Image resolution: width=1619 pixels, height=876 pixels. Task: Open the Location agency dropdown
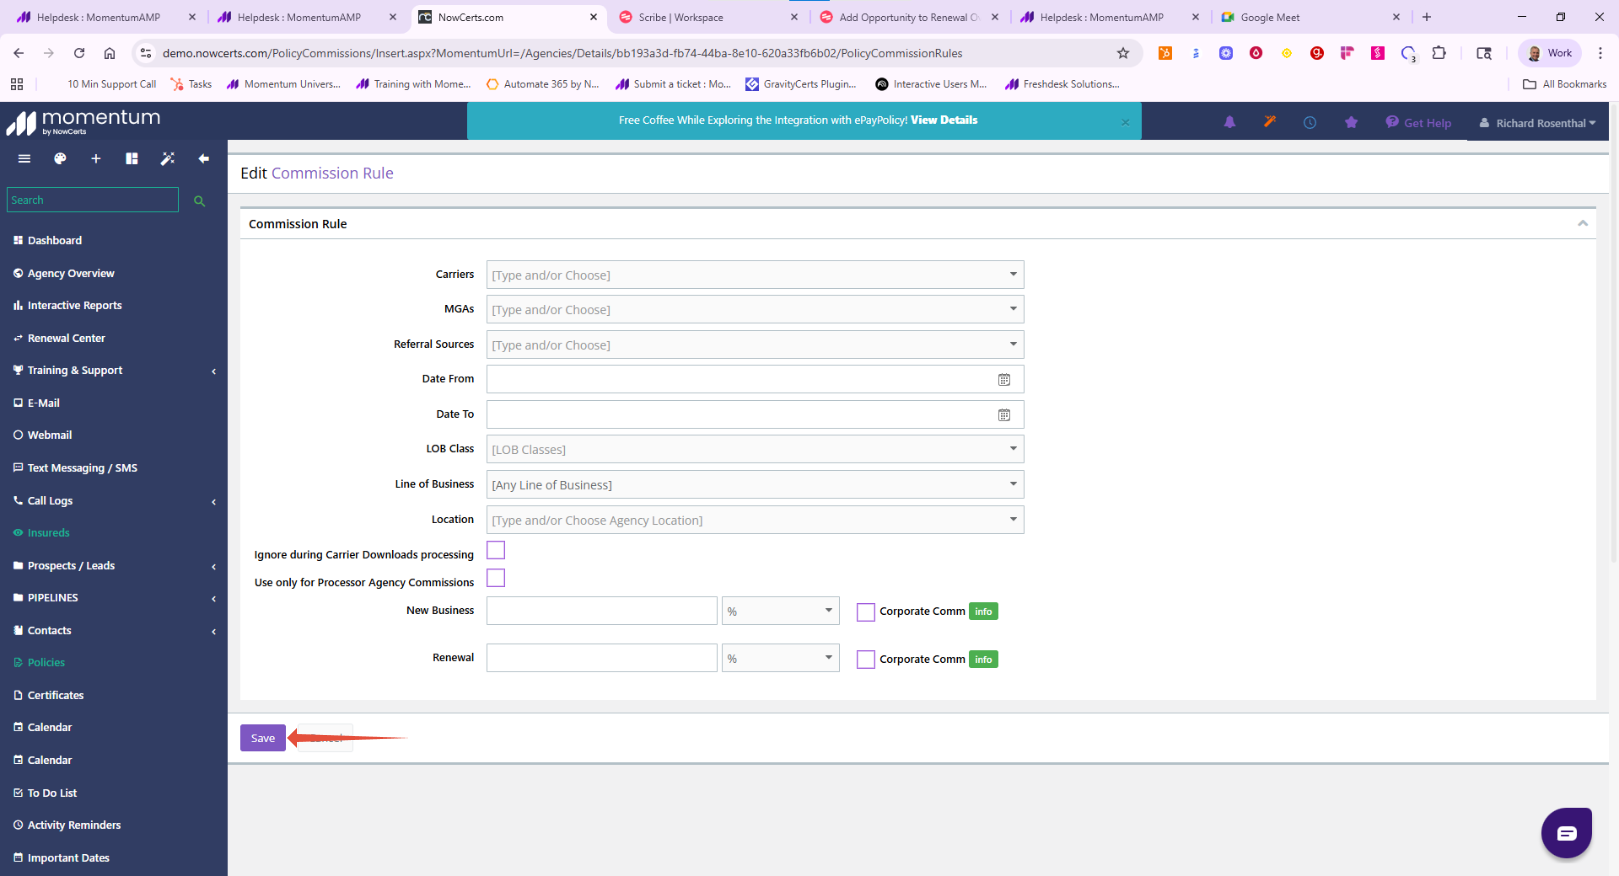pyautogui.click(x=755, y=520)
